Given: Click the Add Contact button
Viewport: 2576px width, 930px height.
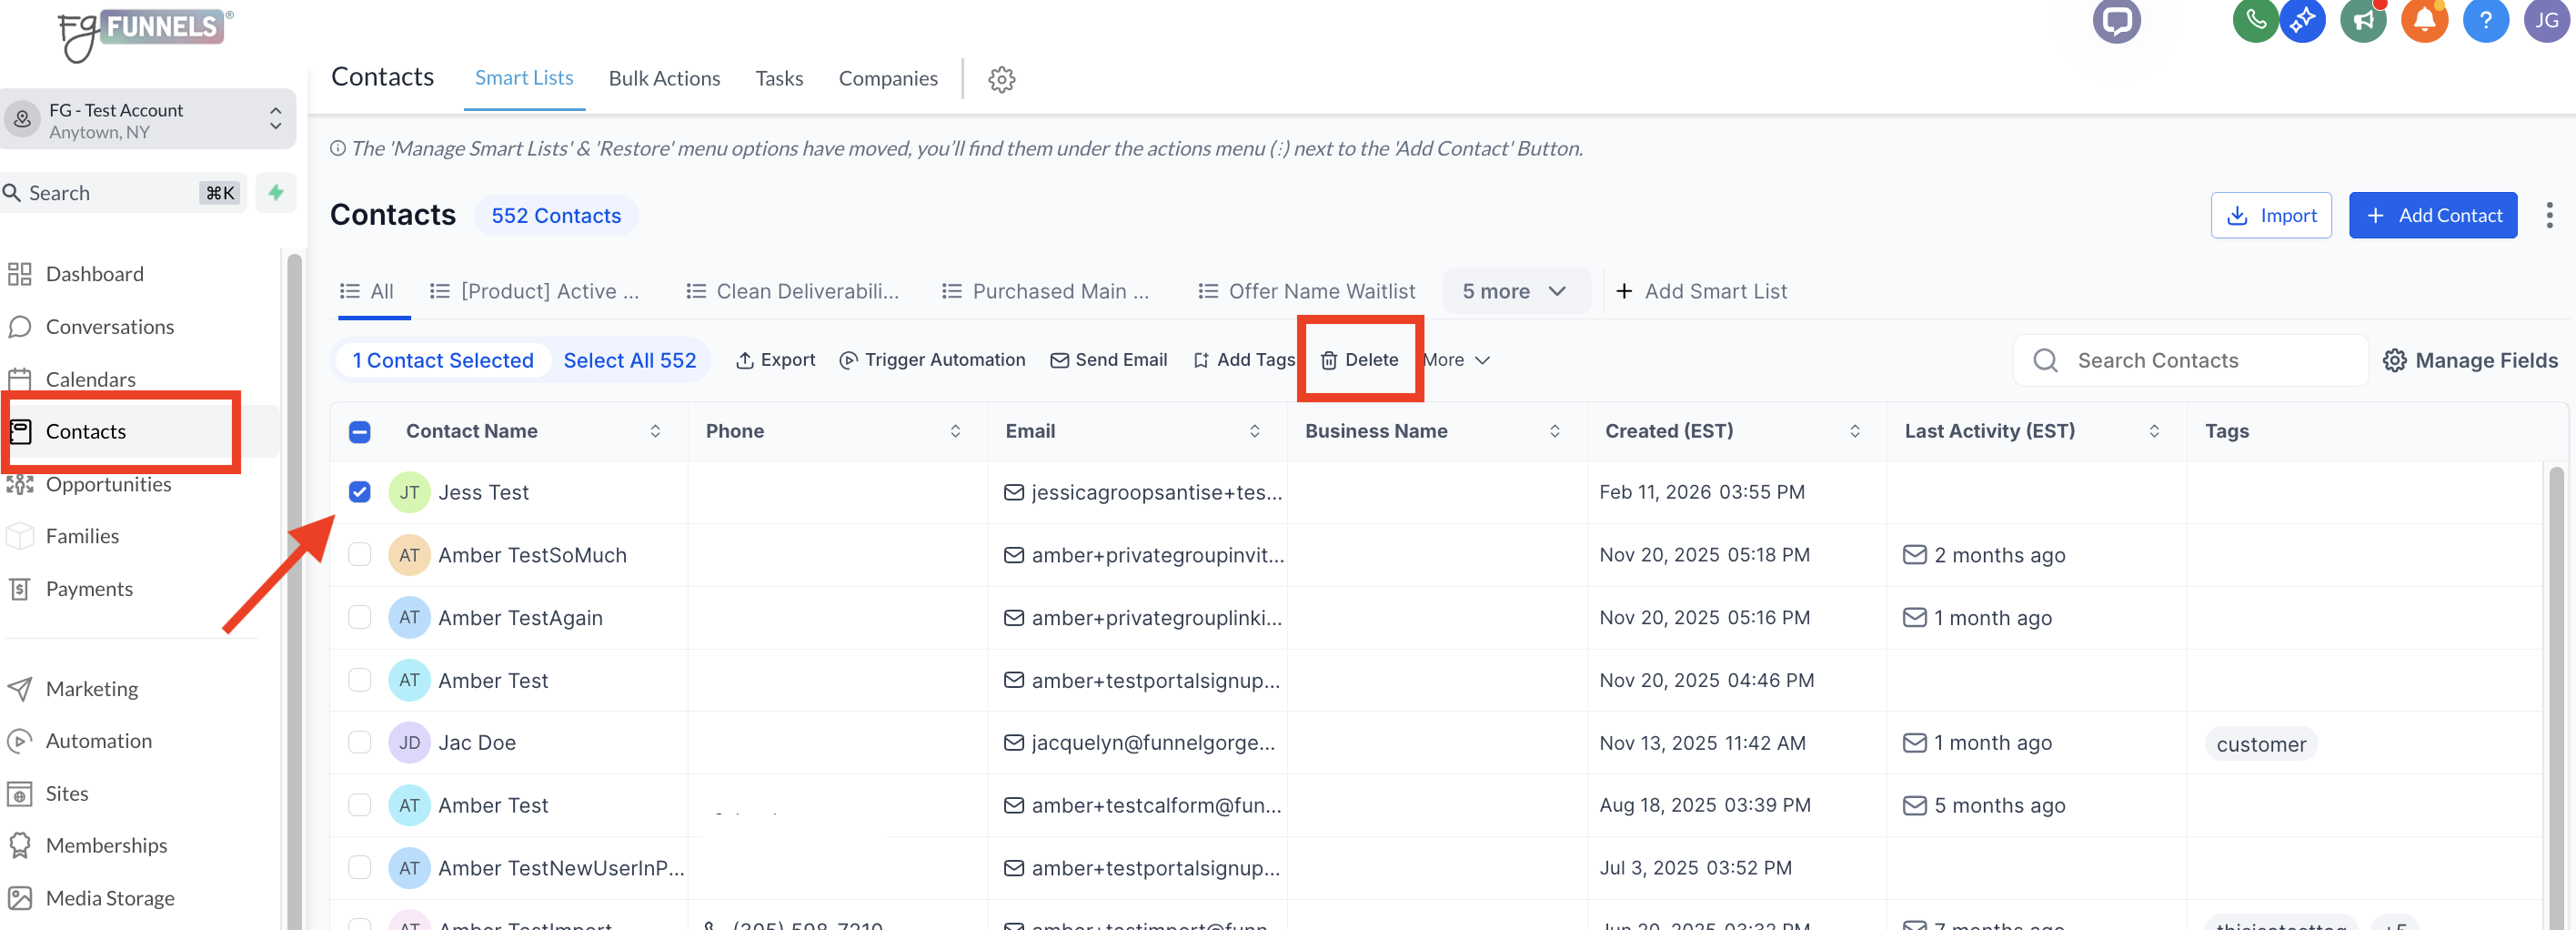Looking at the screenshot, I should click(x=2432, y=215).
